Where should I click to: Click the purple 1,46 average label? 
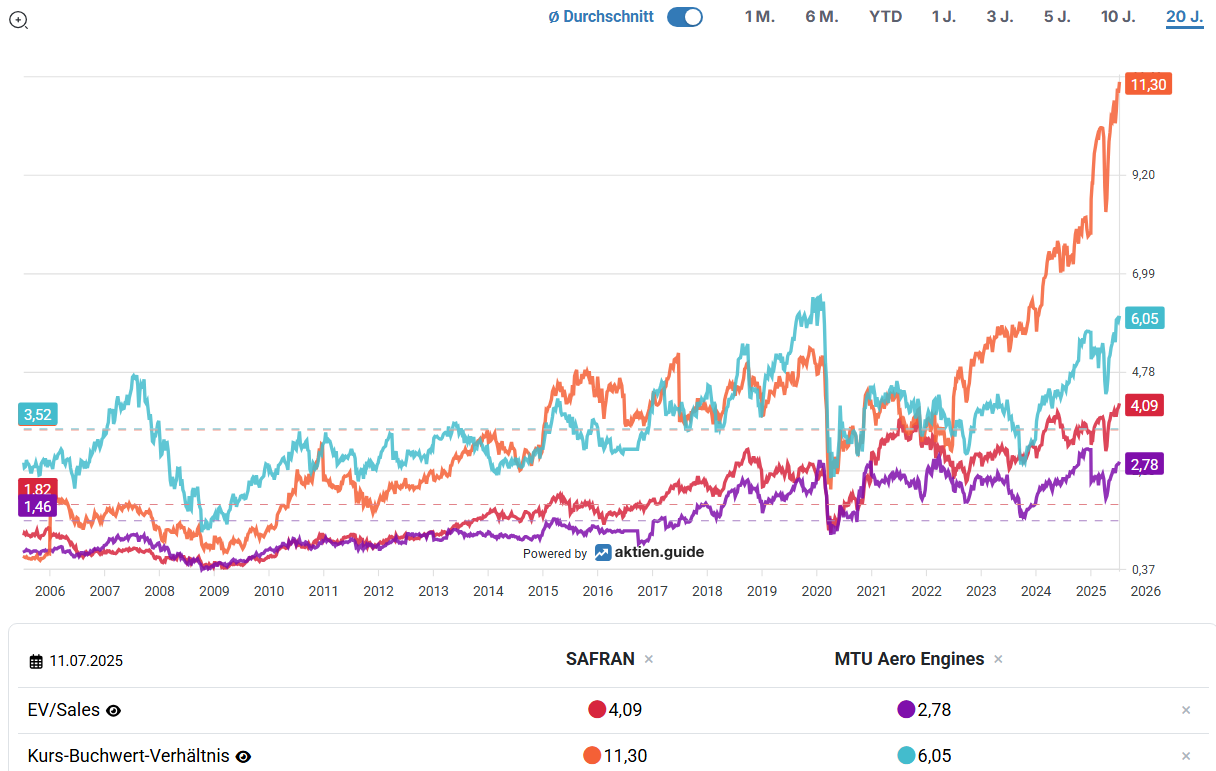pos(38,507)
